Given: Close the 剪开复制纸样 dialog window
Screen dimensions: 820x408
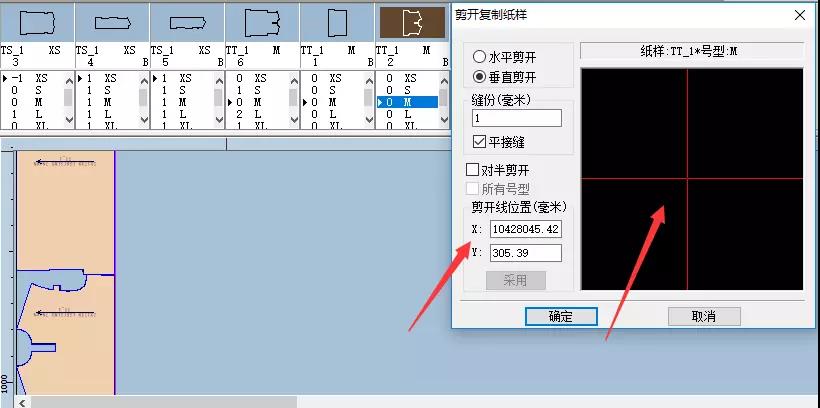Looking at the screenshot, I should [799, 14].
